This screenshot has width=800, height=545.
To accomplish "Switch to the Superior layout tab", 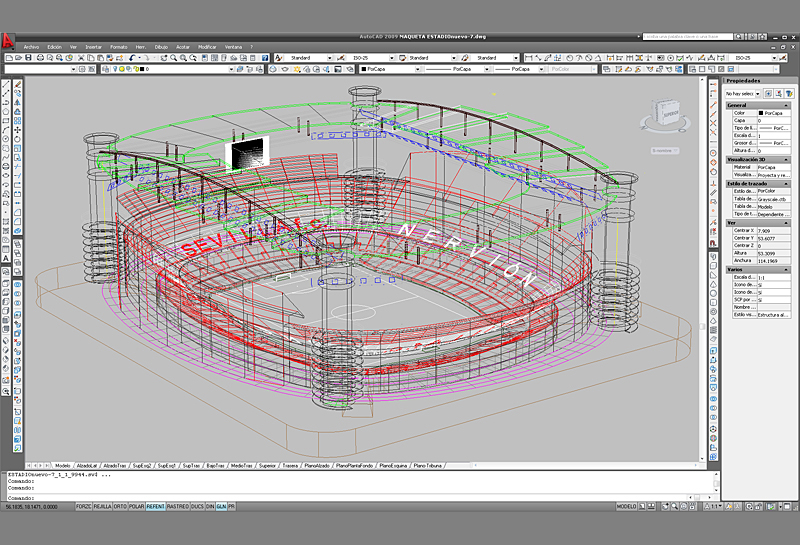I will [x=267, y=466].
